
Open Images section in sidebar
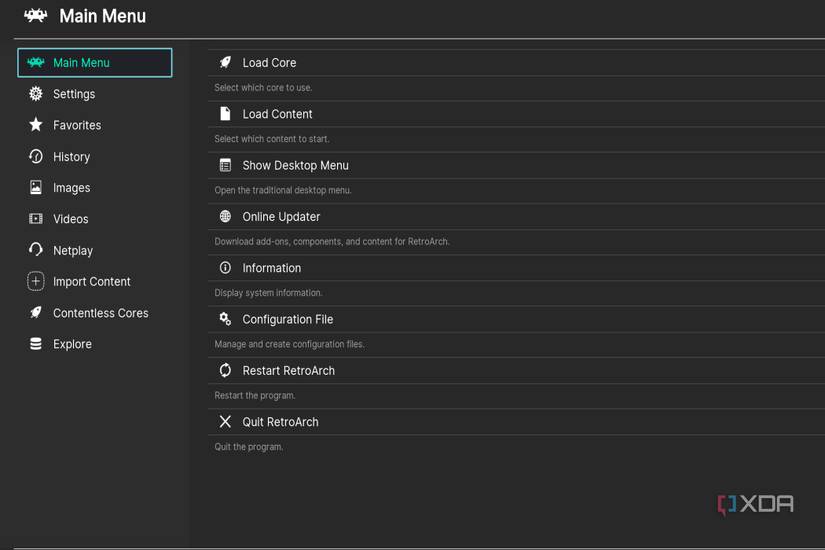tap(72, 188)
